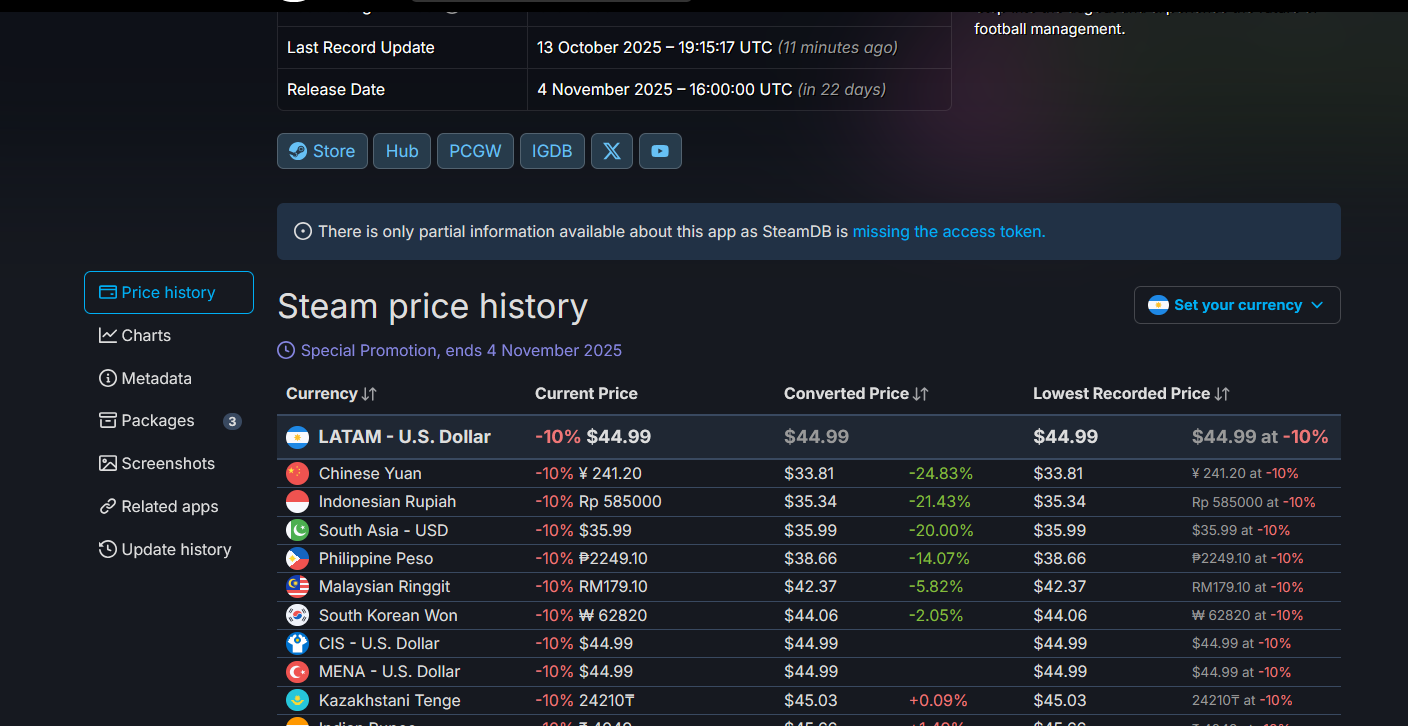
Task: Select Price history in the sidebar
Action: (x=169, y=292)
